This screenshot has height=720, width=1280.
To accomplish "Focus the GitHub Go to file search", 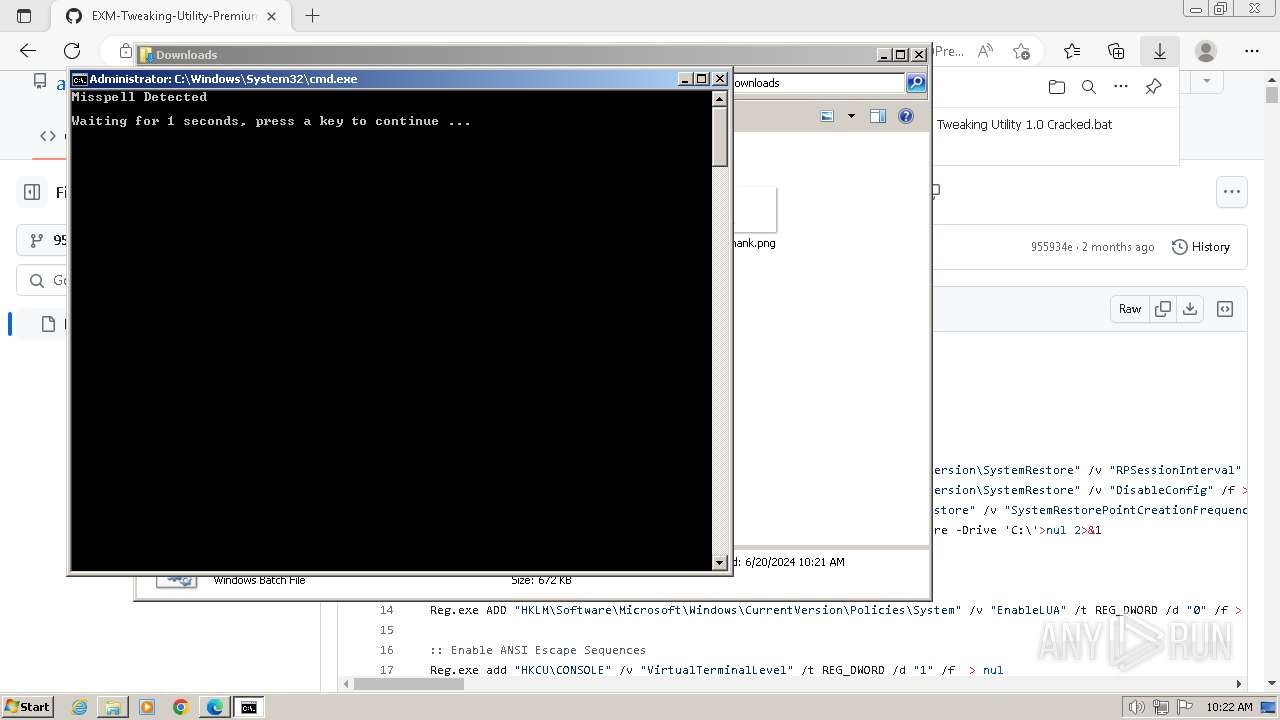I will coord(44,281).
